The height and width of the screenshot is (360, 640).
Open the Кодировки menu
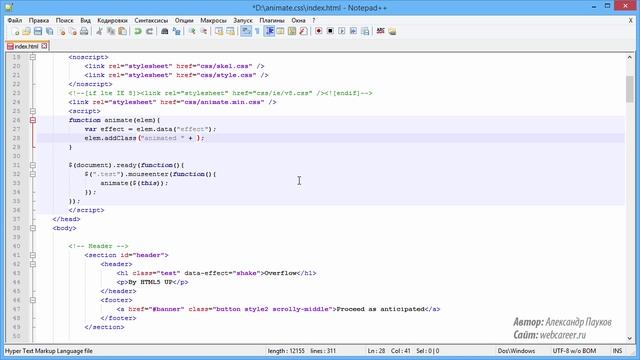112,20
